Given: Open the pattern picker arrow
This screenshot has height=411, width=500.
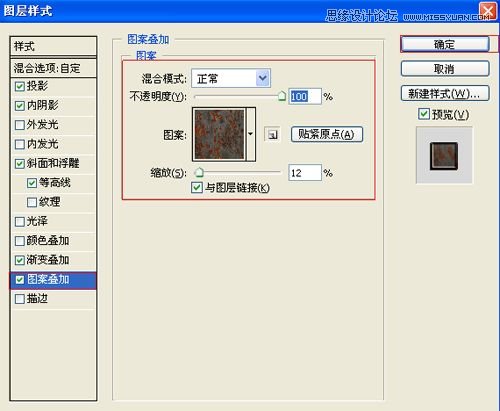Looking at the screenshot, I should click(251, 134).
